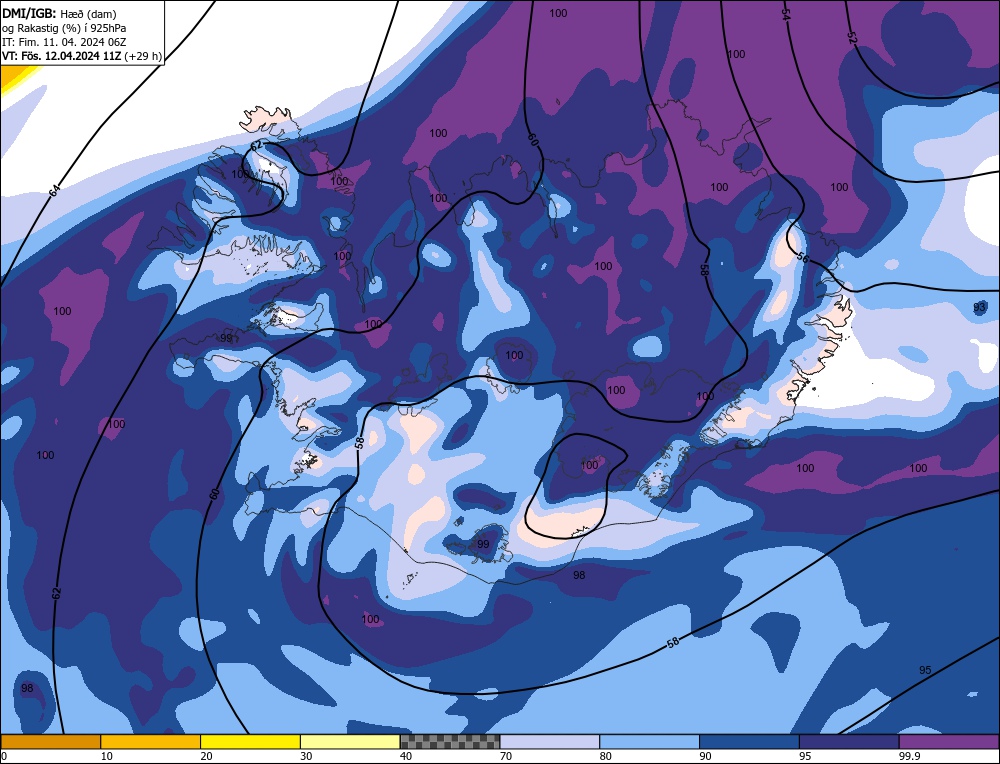Click the 'VT: Fös. 12.04.2024 11Z (+29 h)' line
This screenshot has height=764, width=1000.
[81, 56]
